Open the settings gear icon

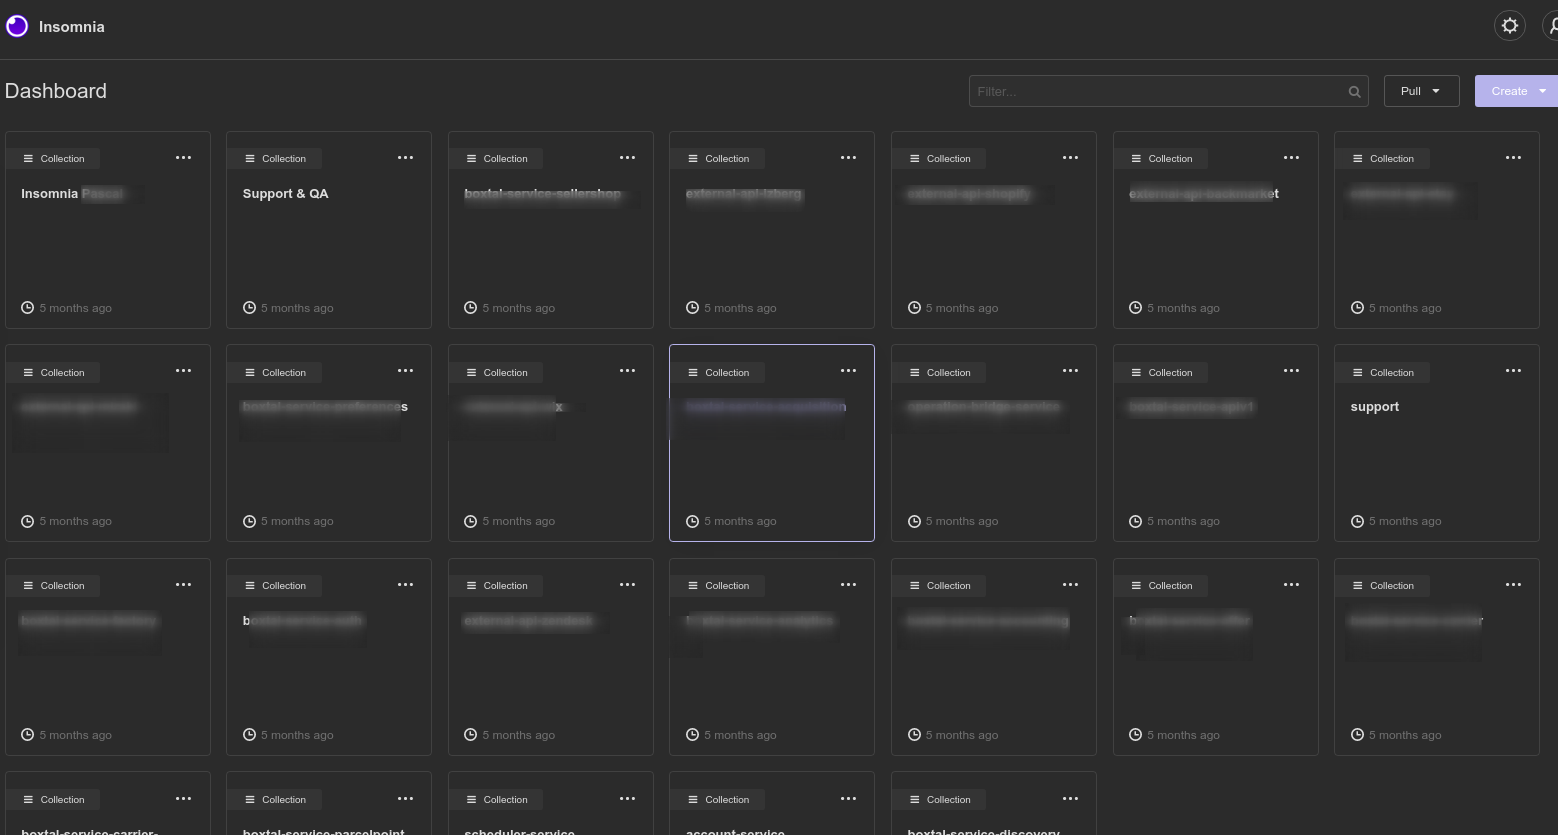pyautogui.click(x=1509, y=25)
